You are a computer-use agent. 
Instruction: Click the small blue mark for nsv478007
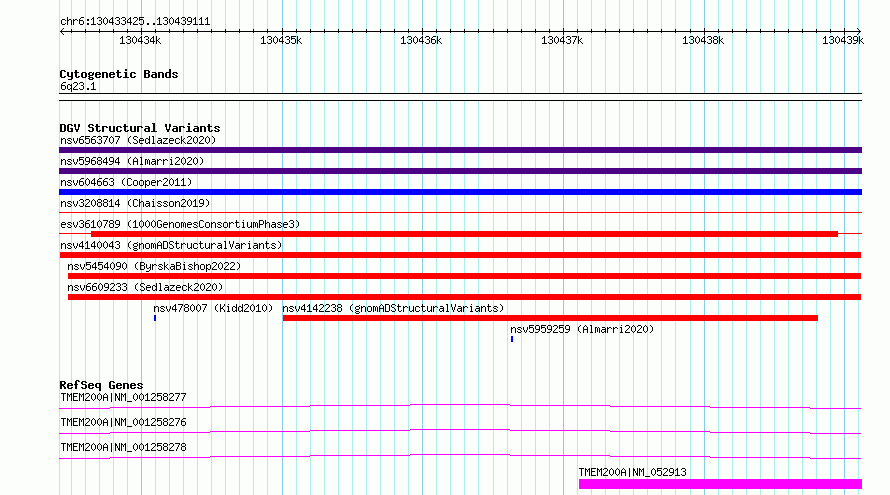click(155, 318)
